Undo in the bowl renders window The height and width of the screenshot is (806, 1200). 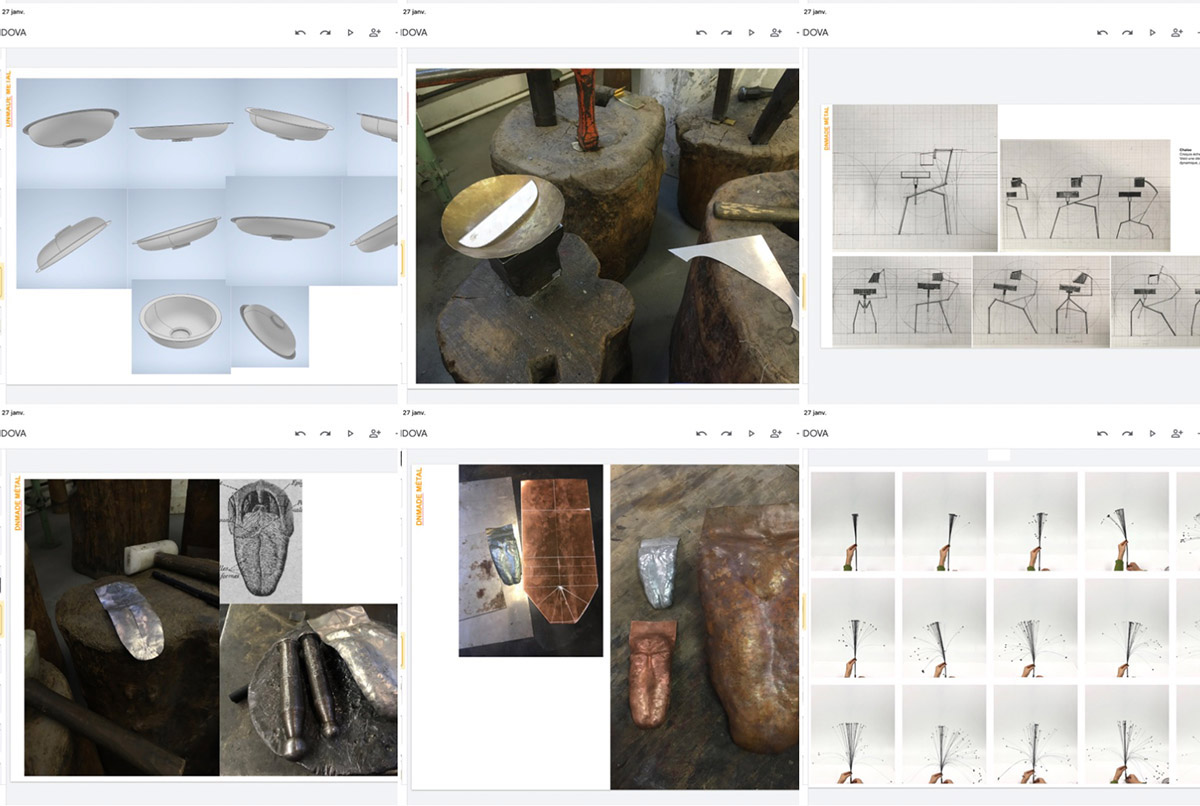point(300,32)
